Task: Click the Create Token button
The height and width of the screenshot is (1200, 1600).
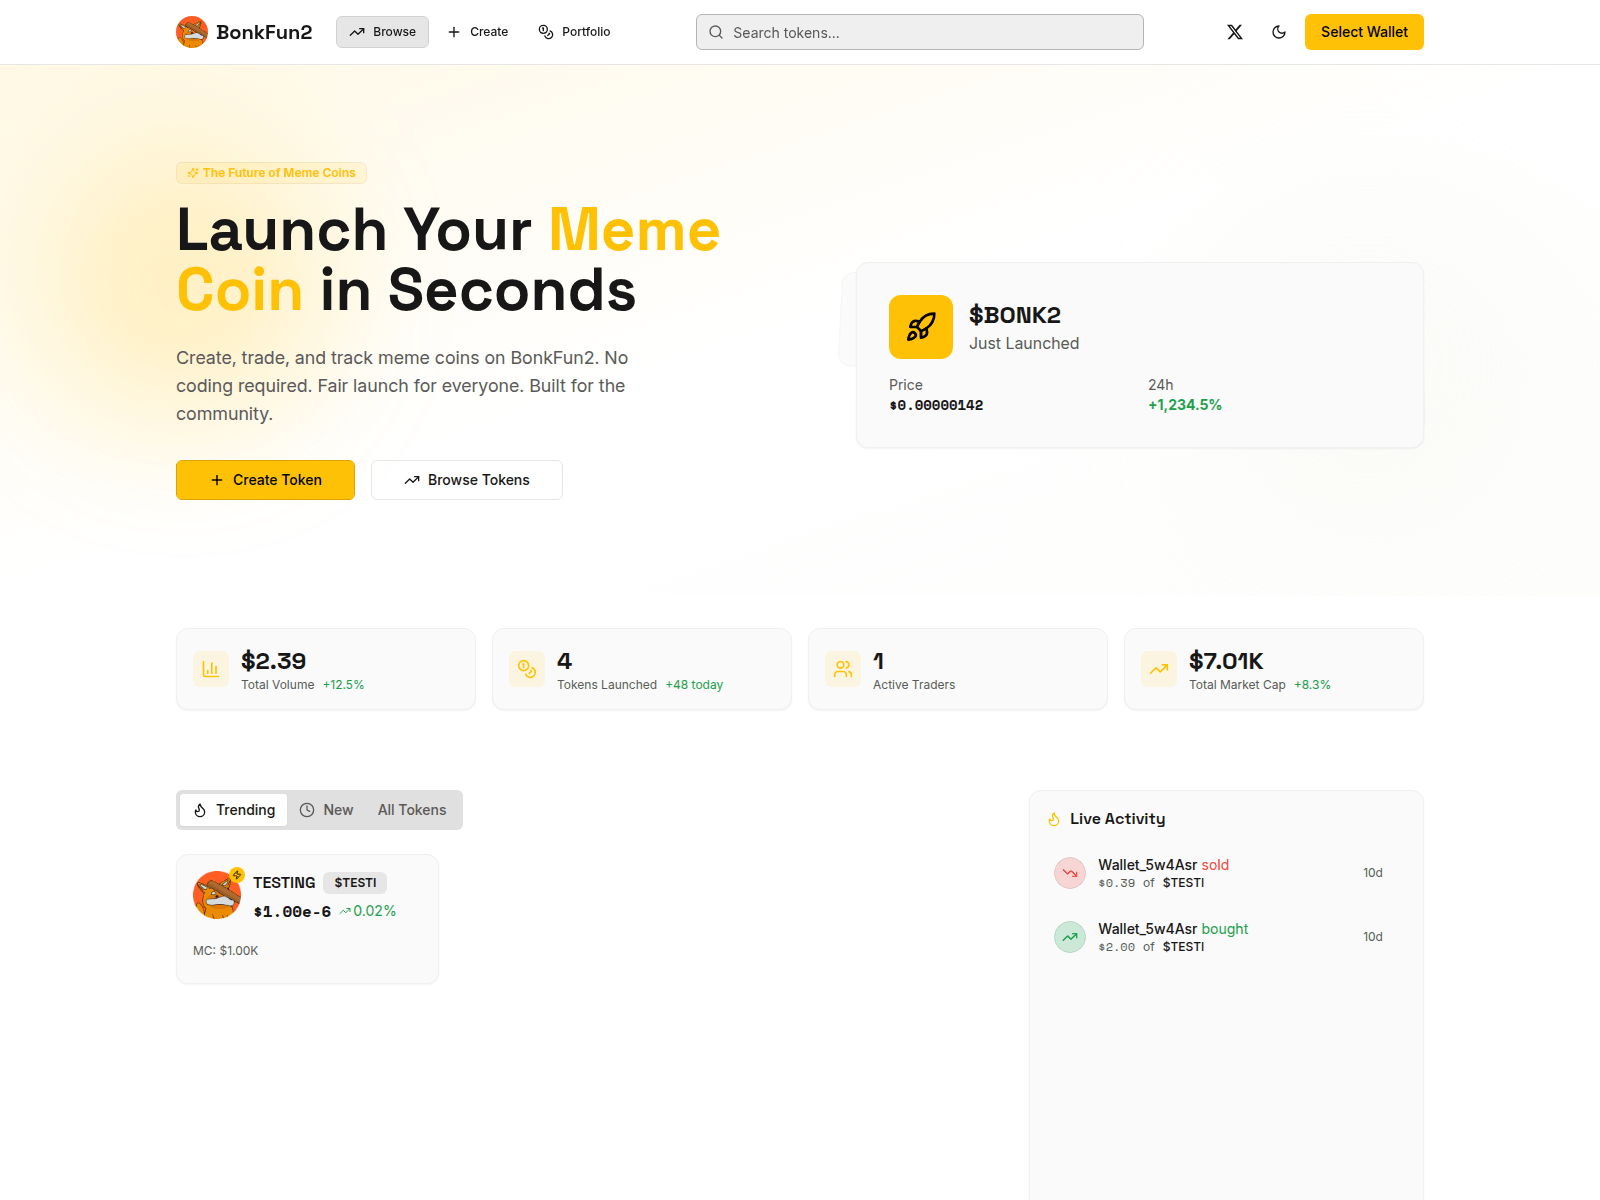Action: (265, 480)
